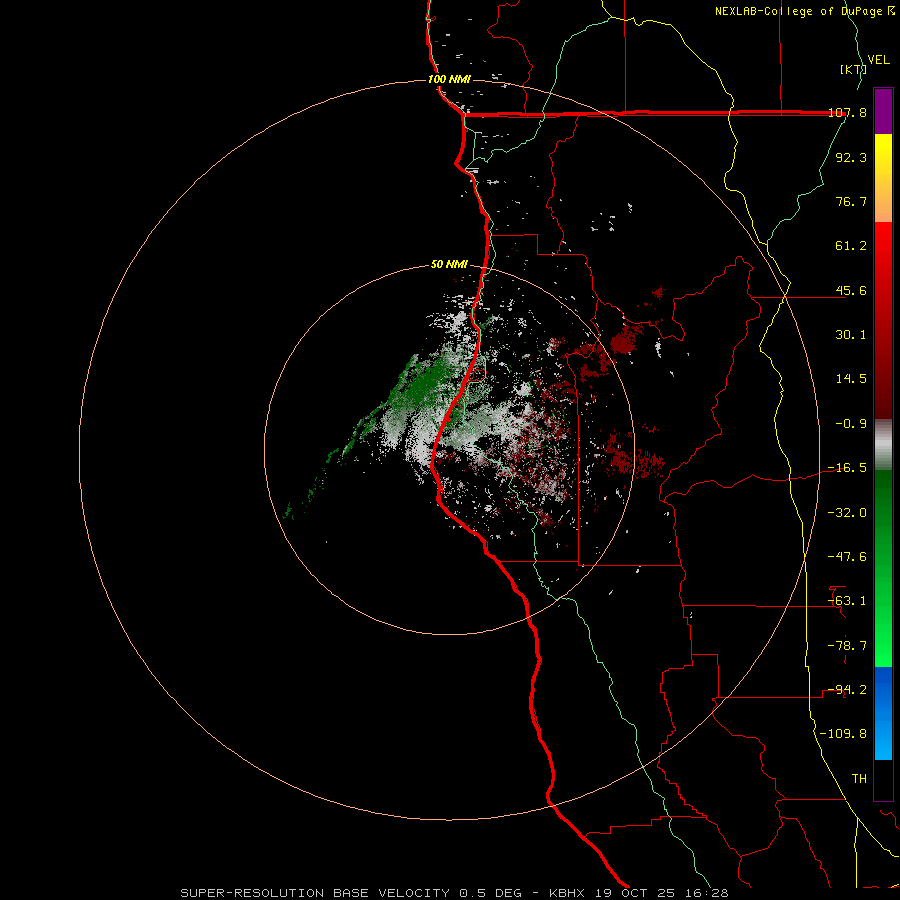Image resolution: width=900 pixels, height=900 pixels.
Task: Click the -32.0 scale value
Action: pyautogui.click(x=847, y=513)
